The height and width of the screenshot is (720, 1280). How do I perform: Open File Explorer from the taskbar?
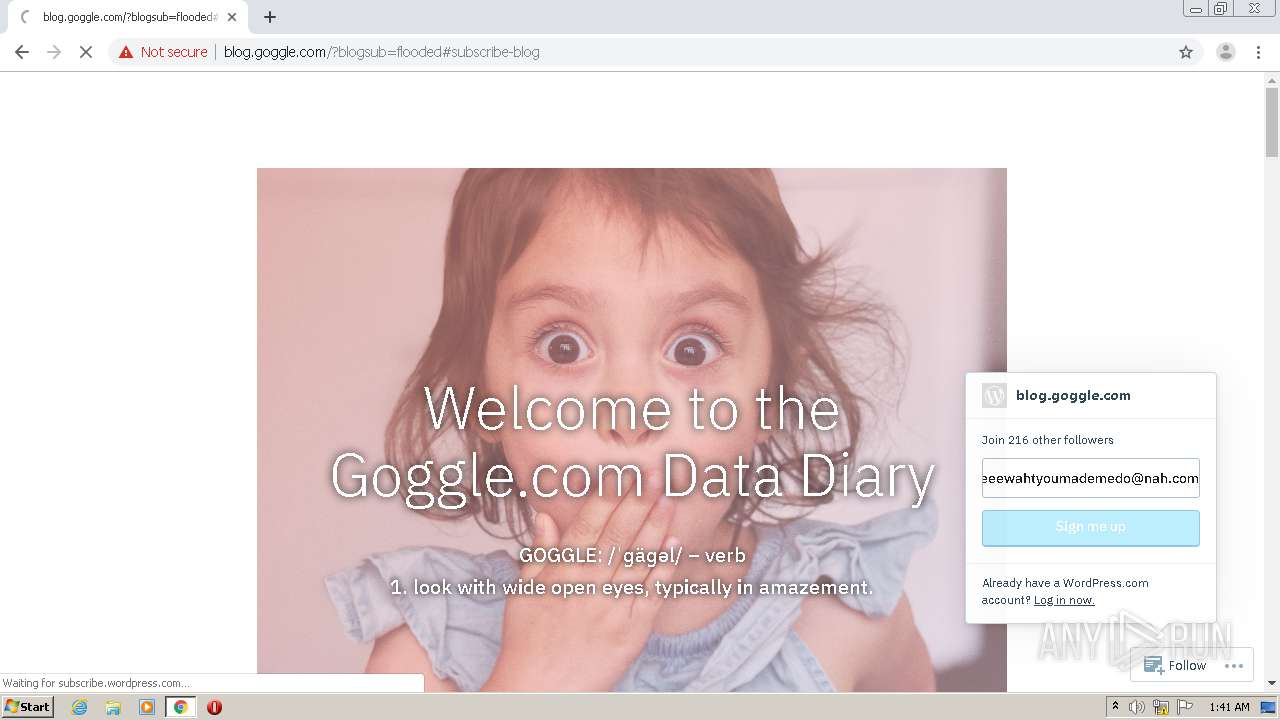tap(113, 707)
